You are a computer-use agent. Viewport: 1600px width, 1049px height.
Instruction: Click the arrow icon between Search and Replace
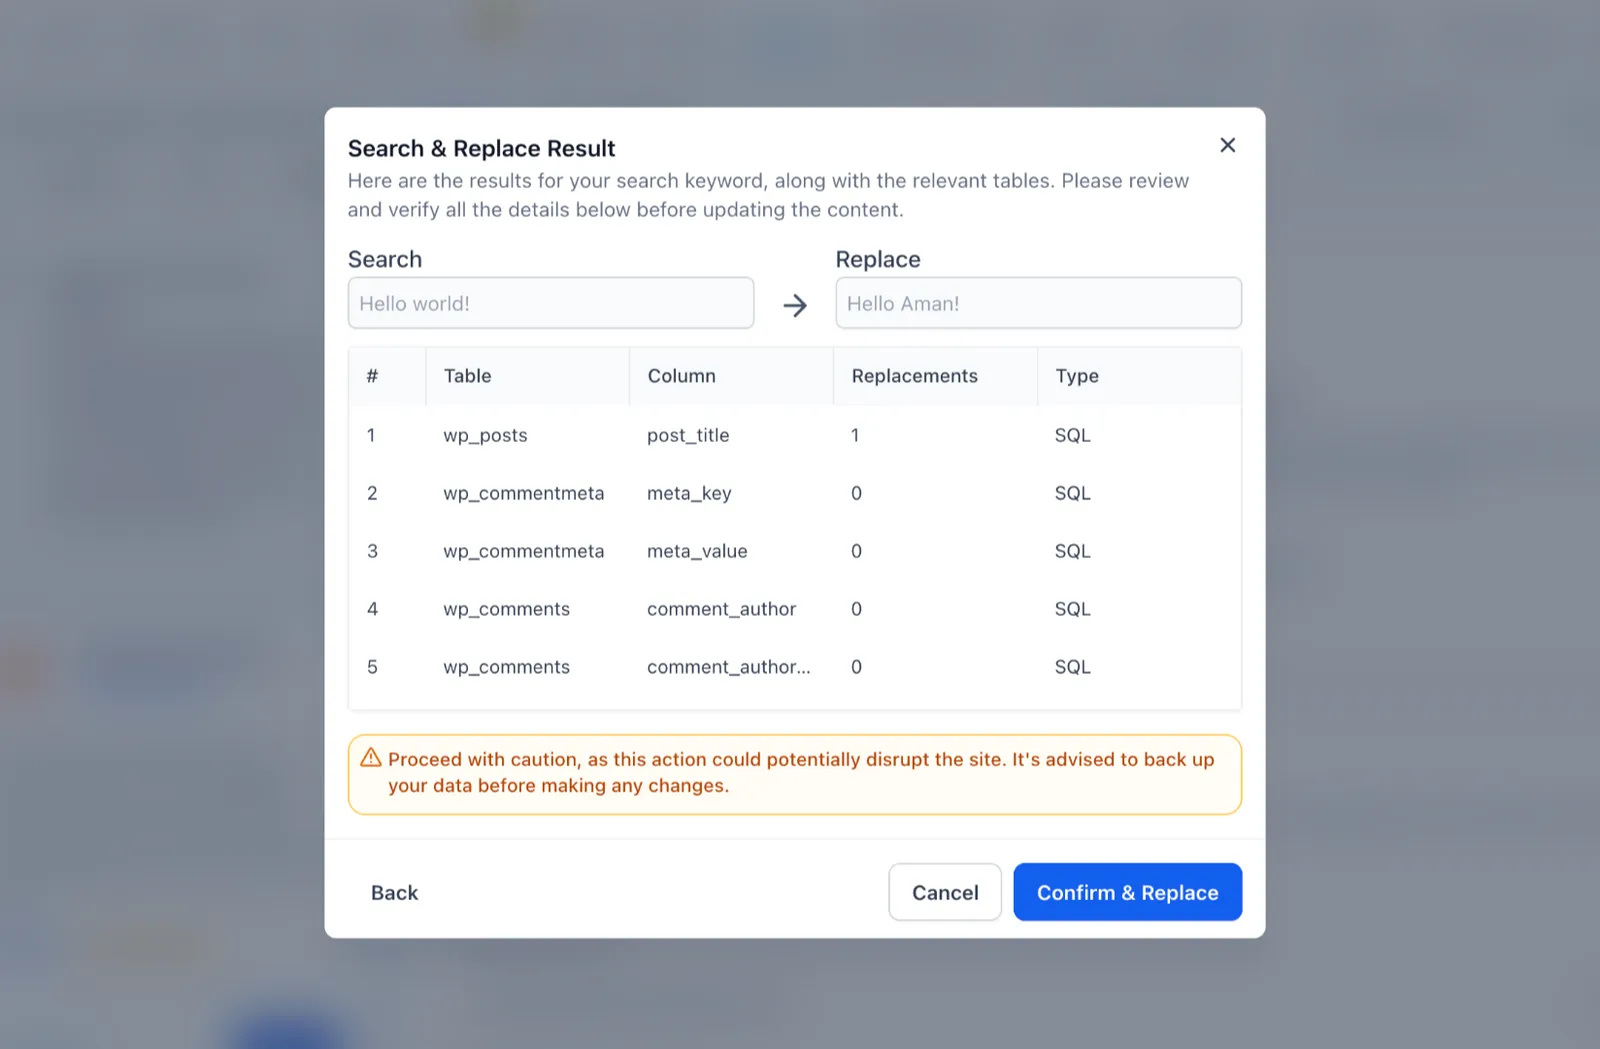coord(795,305)
